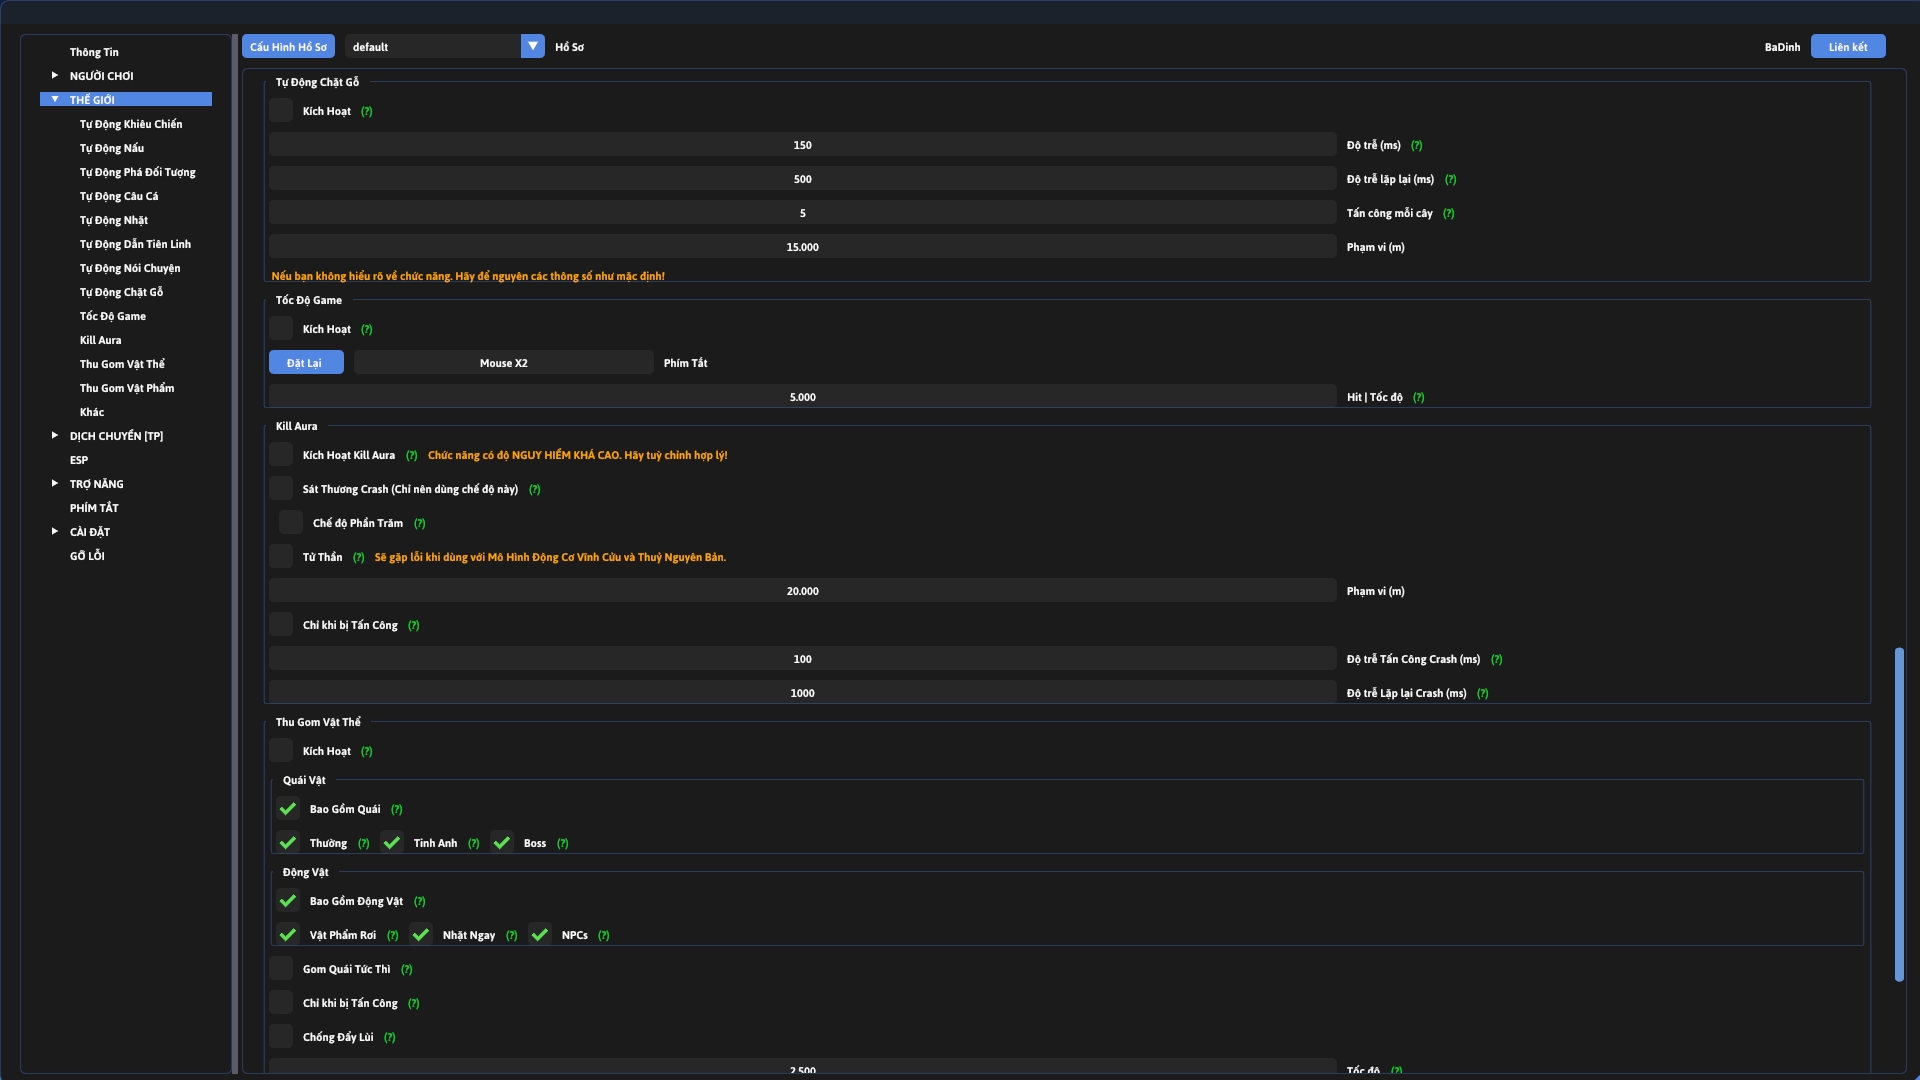
Task: Click help icon next to Tử Thần
Action: [x=358, y=558]
